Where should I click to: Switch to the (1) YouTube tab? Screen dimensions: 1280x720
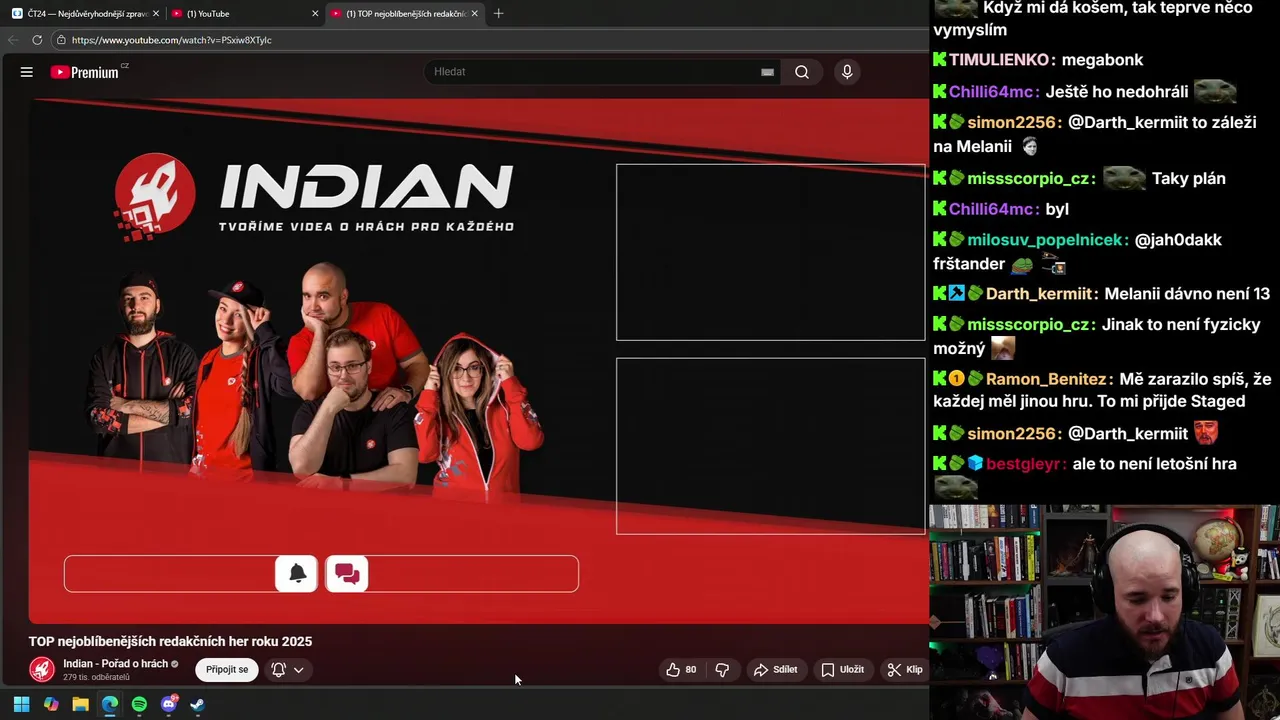pyautogui.click(x=243, y=13)
